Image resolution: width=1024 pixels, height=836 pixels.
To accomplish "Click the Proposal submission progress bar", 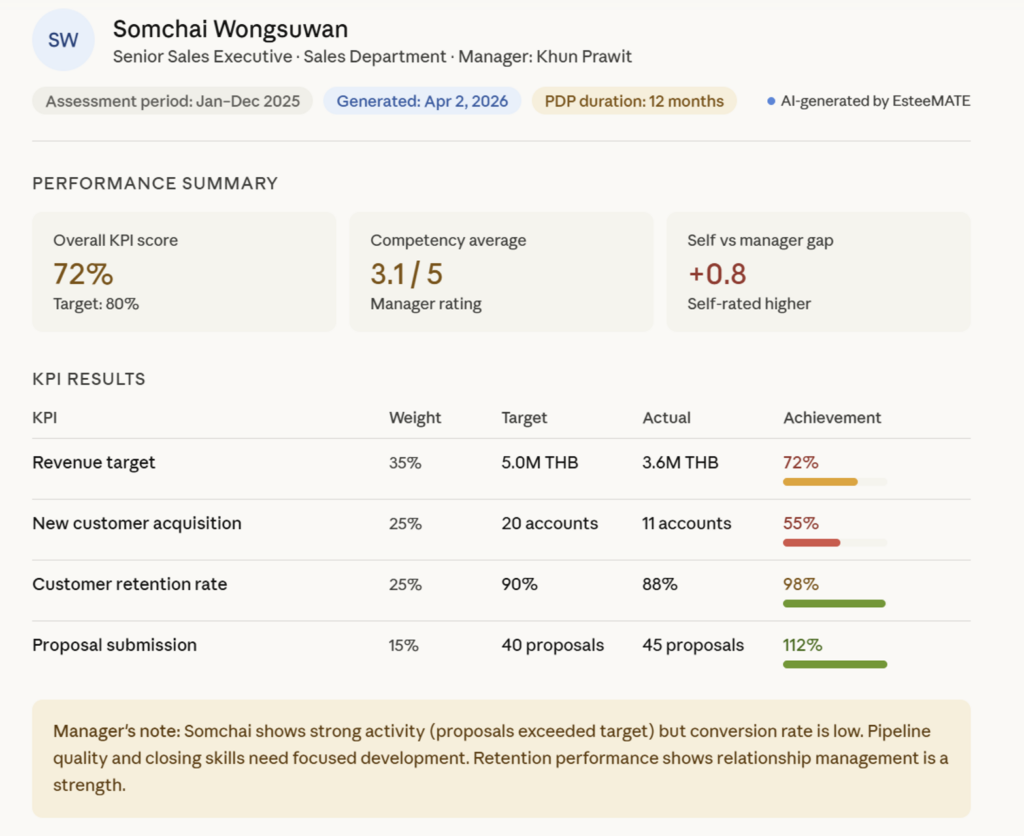I will coord(834,664).
